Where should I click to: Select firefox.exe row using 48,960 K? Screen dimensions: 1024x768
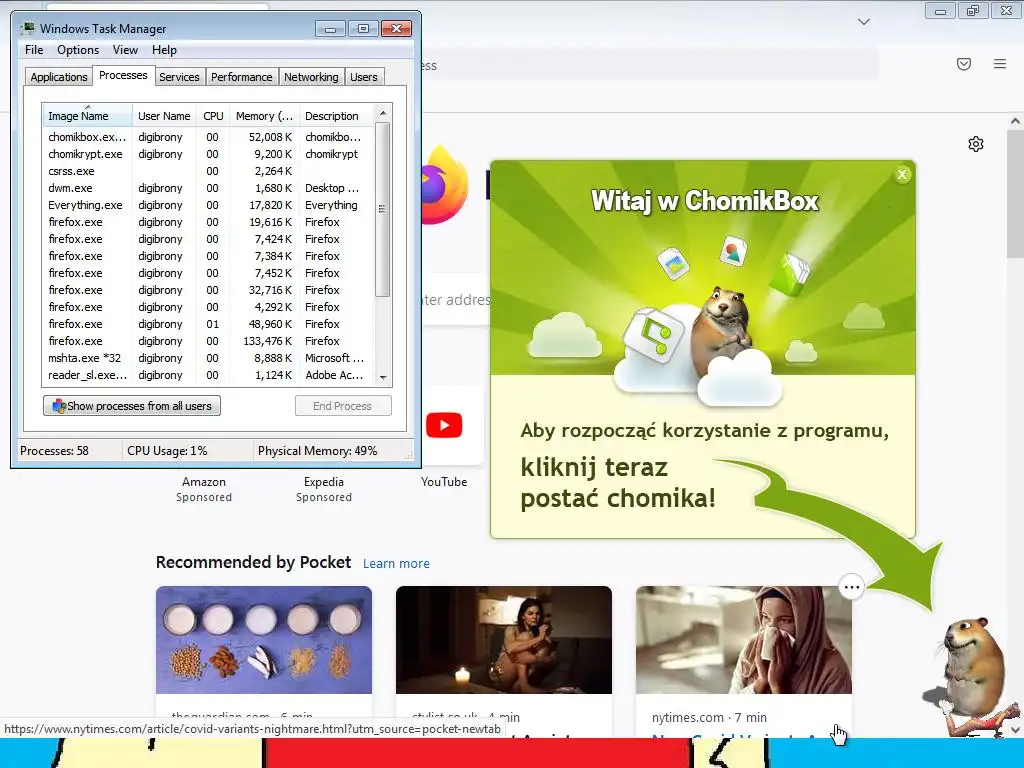pos(209,324)
